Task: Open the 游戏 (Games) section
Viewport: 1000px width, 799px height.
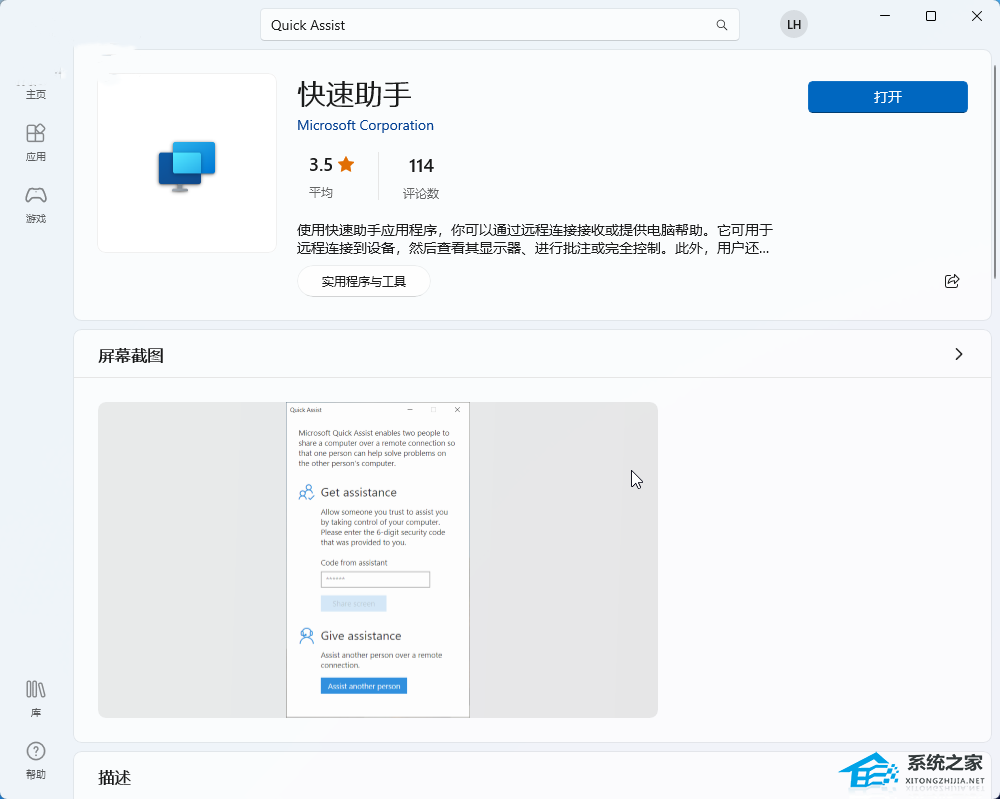Action: pos(36,203)
